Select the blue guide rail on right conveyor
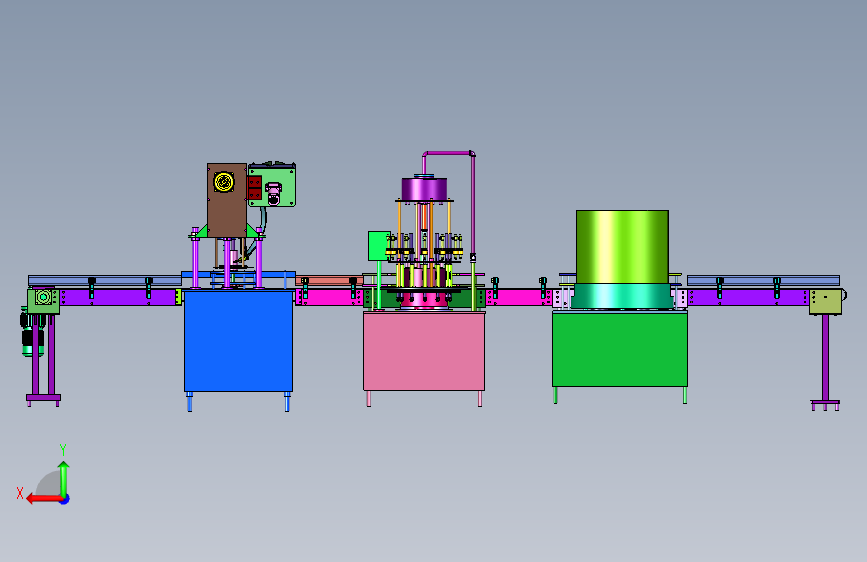Screen dimensions: 867x562 [x=763, y=280]
